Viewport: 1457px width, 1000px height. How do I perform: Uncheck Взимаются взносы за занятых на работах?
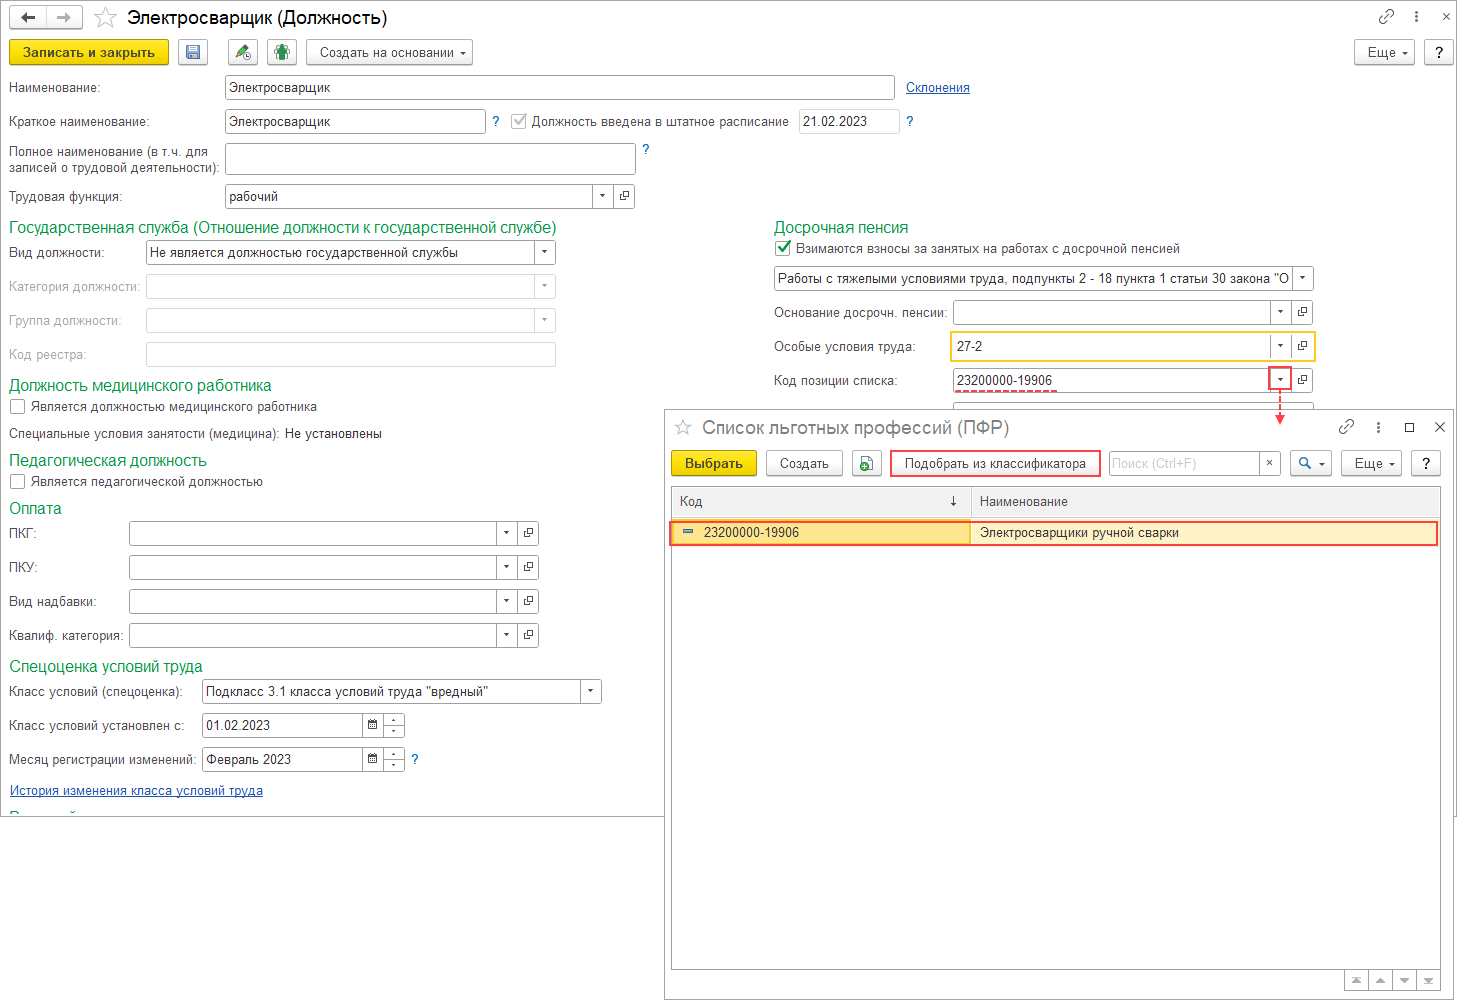click(783, 248)
